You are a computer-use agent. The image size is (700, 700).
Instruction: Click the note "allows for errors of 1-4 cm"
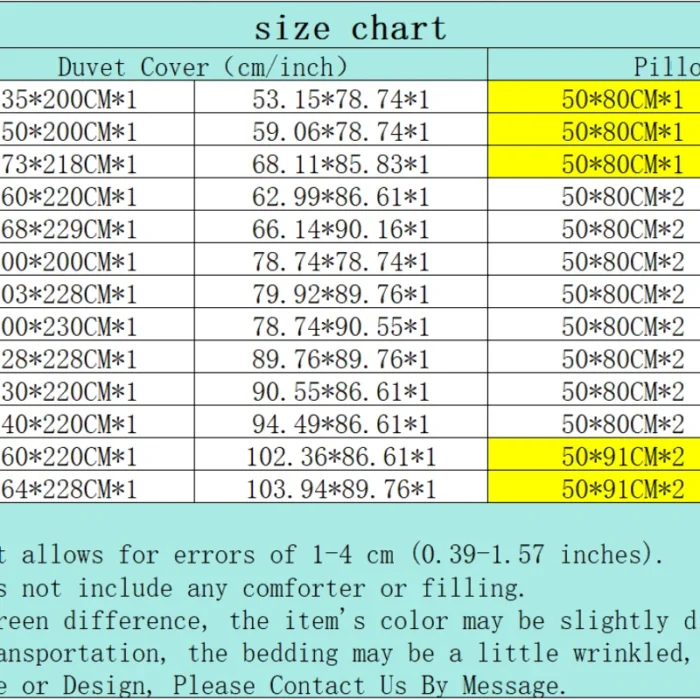coord(208,554)
